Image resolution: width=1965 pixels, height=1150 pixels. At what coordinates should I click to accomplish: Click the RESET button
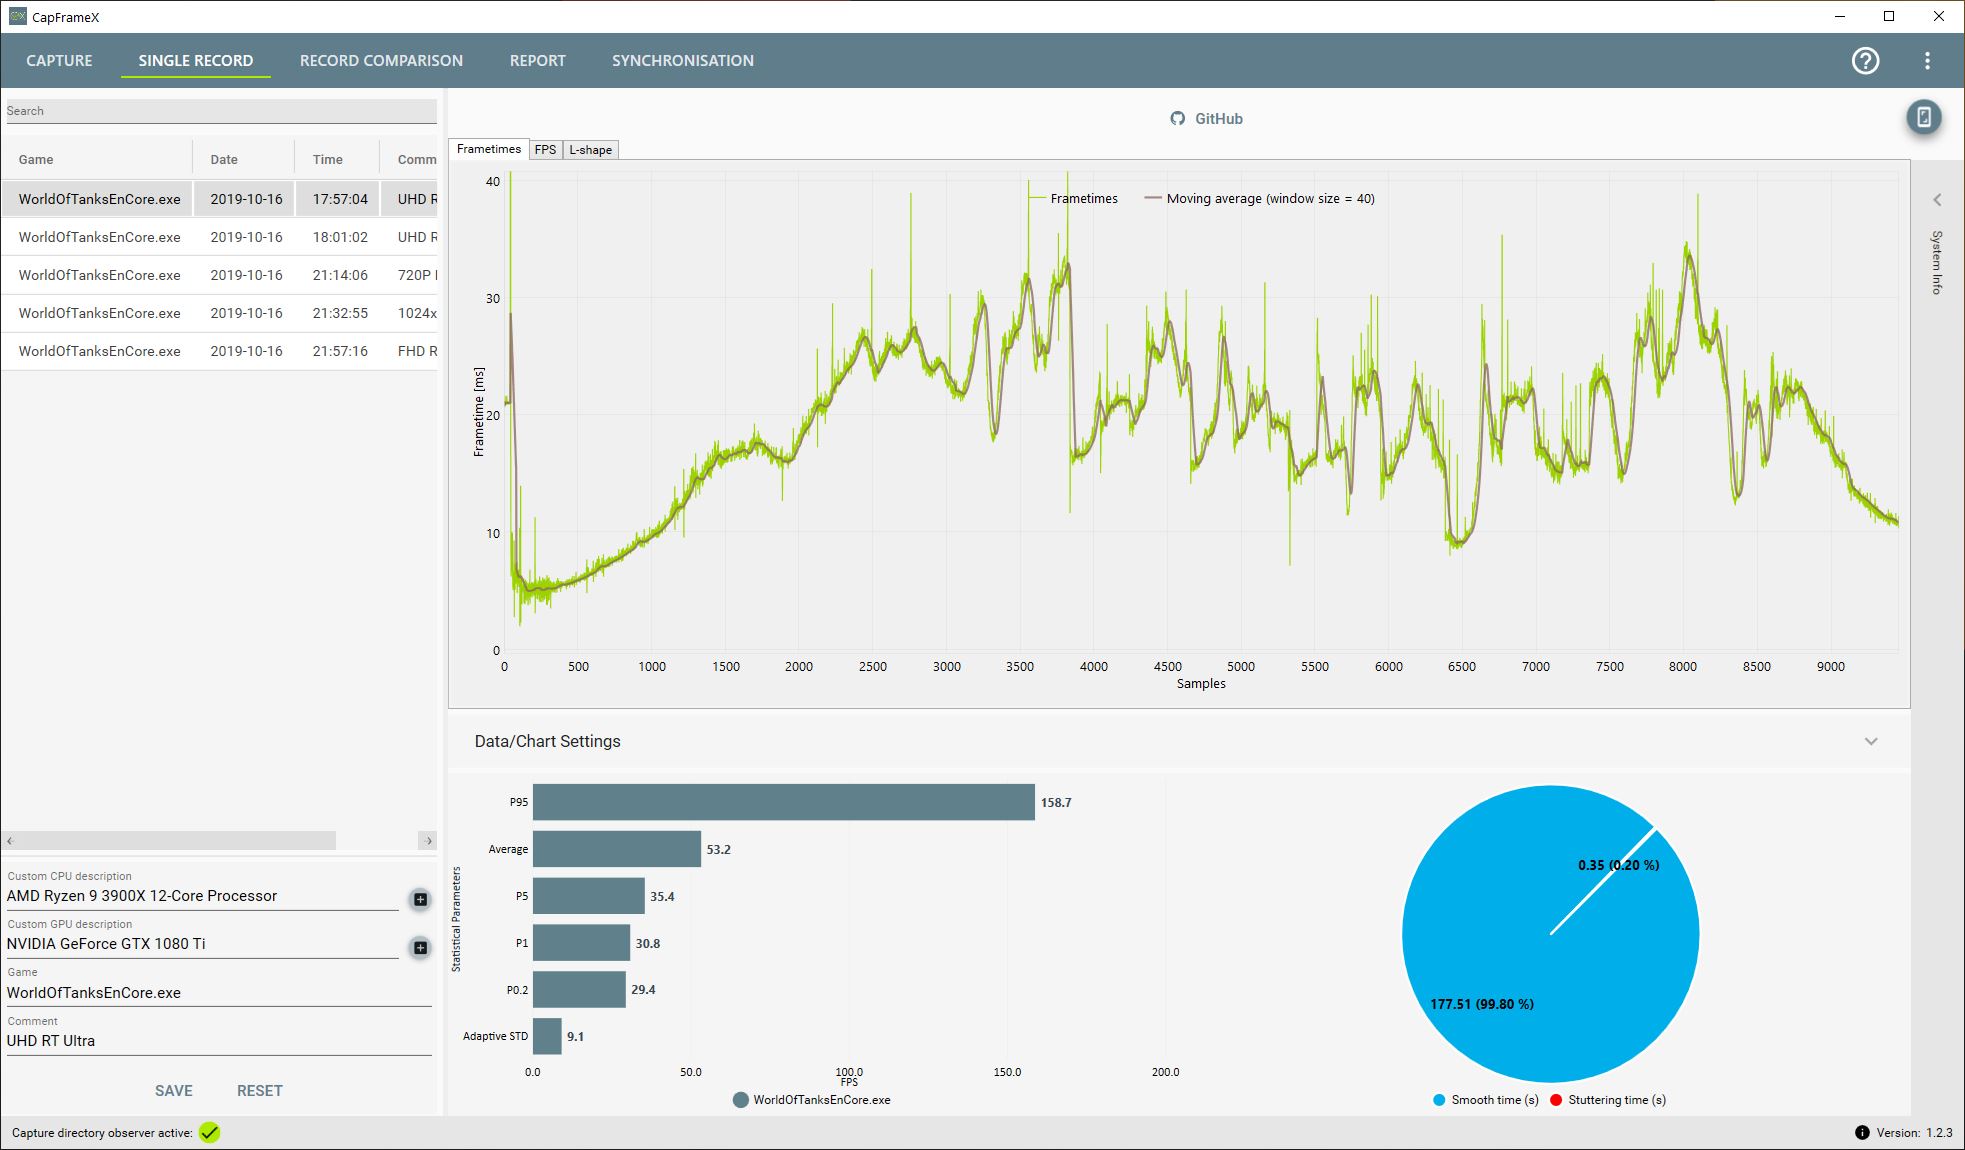click(259, 1090)
